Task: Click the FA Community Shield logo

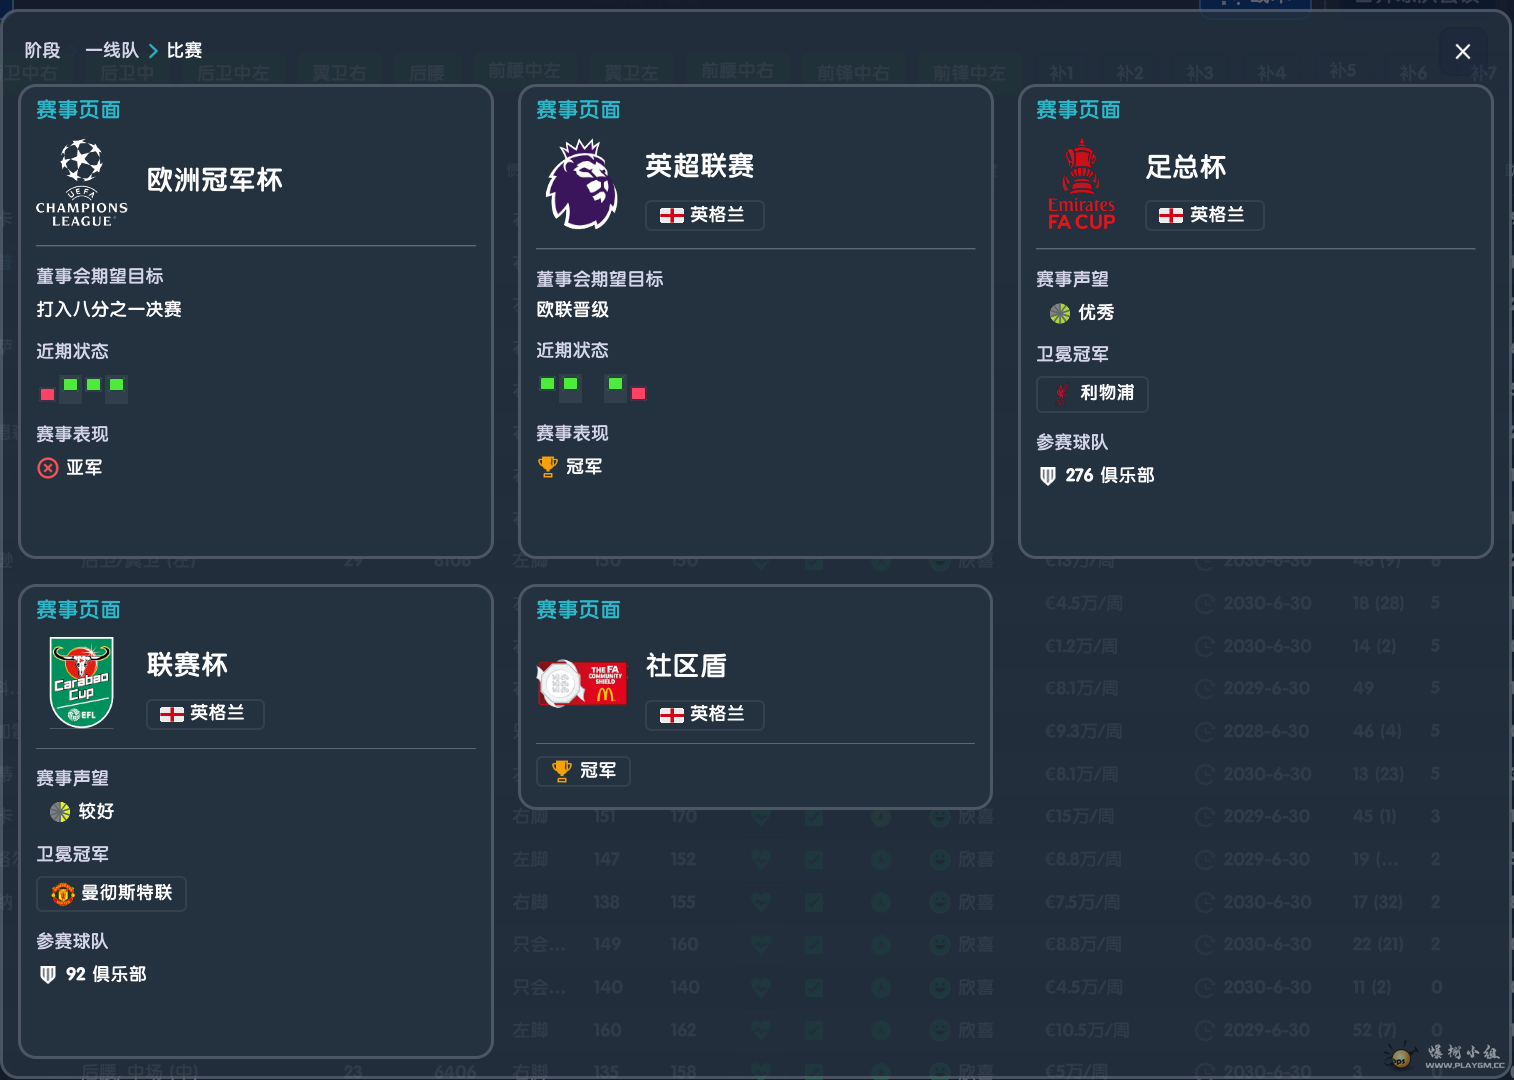Action: click(x=582, y=684)
